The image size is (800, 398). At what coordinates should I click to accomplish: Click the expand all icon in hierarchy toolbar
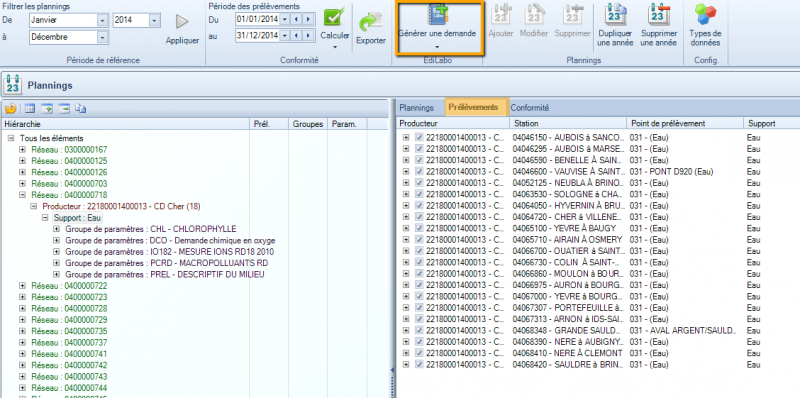point(47,108)
